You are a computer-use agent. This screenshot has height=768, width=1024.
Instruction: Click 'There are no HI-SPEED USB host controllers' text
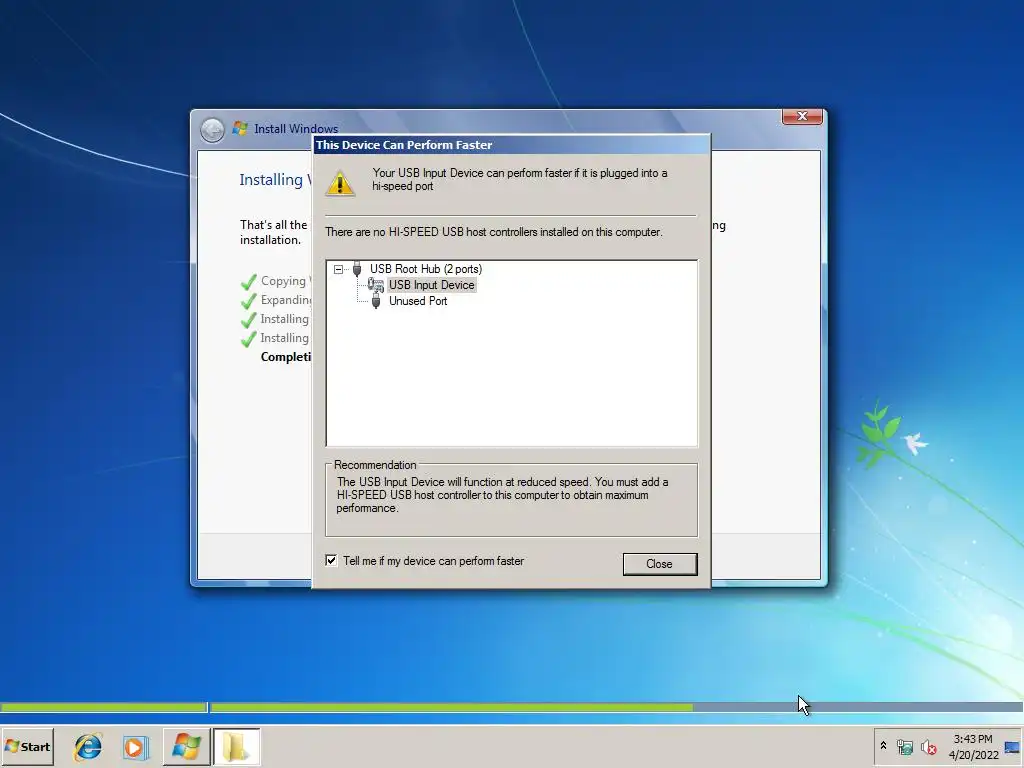(494, 232)
